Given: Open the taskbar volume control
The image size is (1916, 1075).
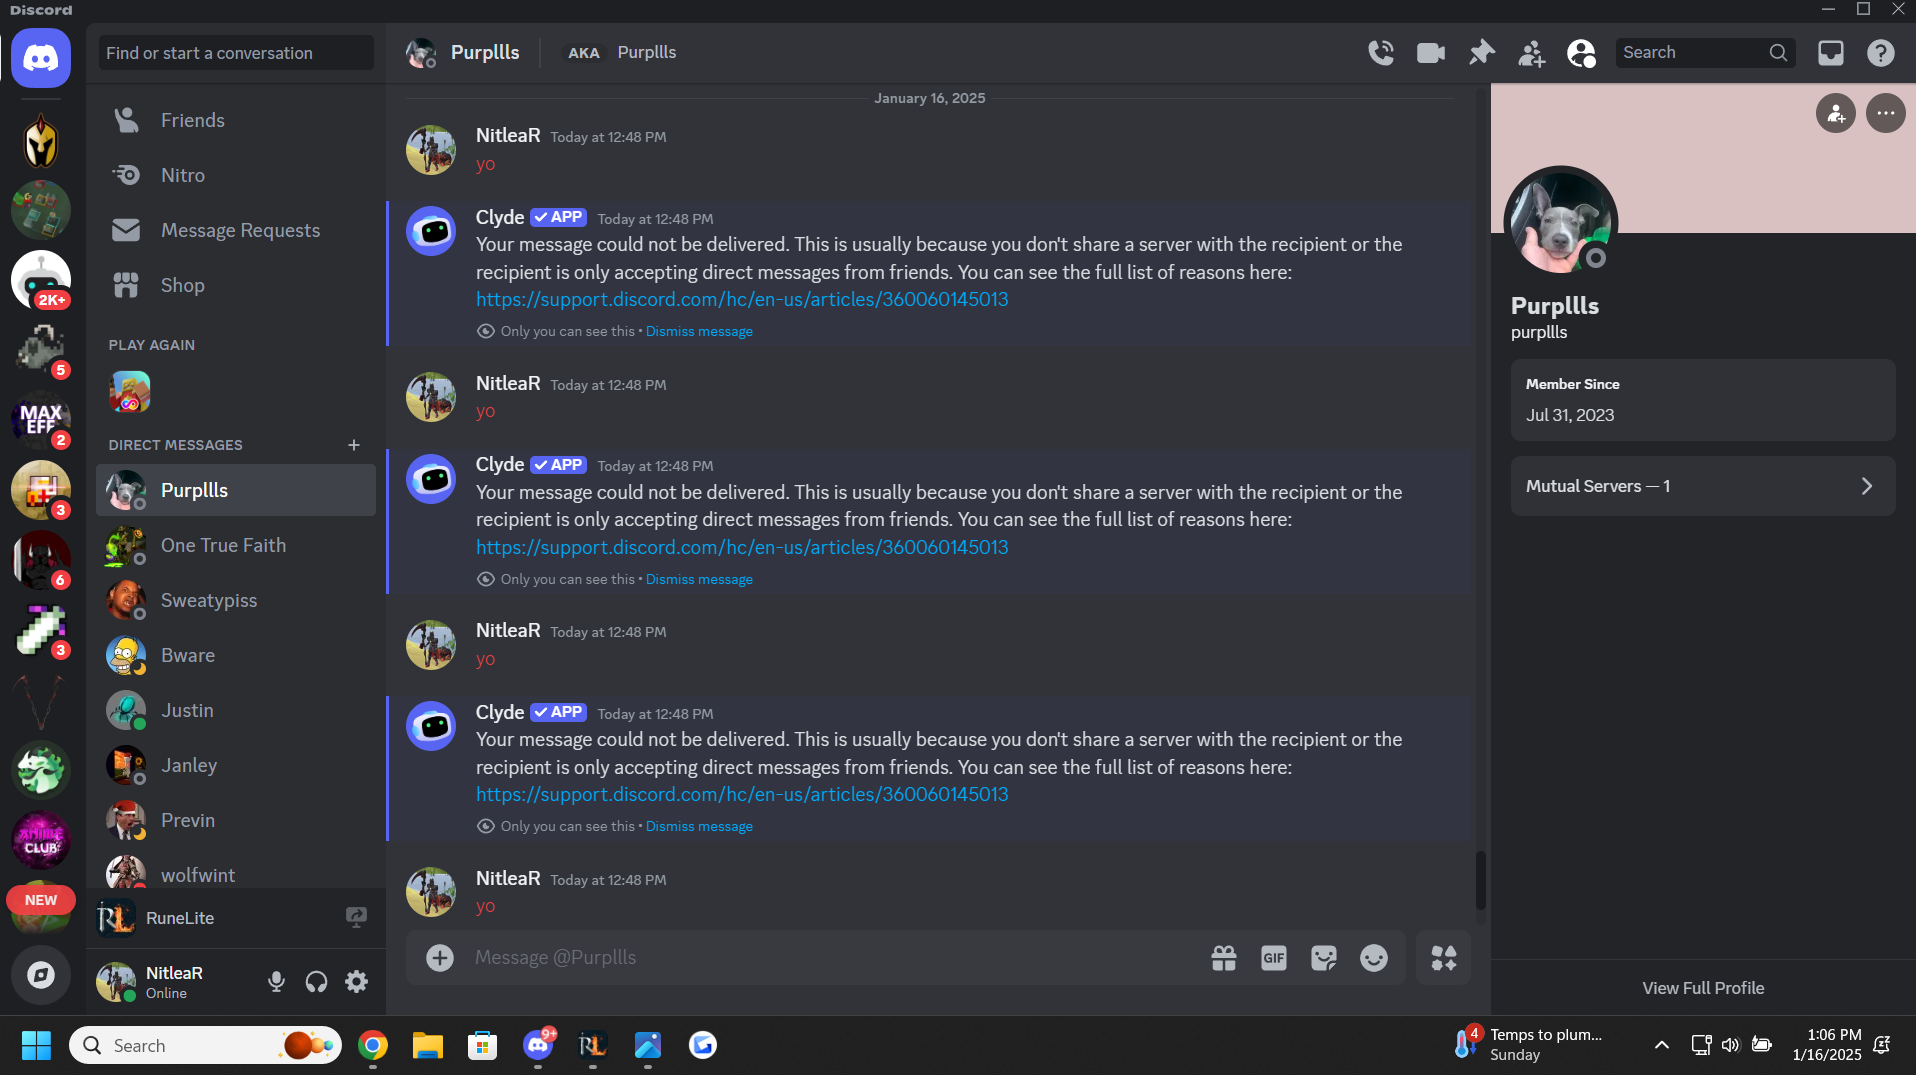Looking at the screenshot, I should (1730, 1046).
